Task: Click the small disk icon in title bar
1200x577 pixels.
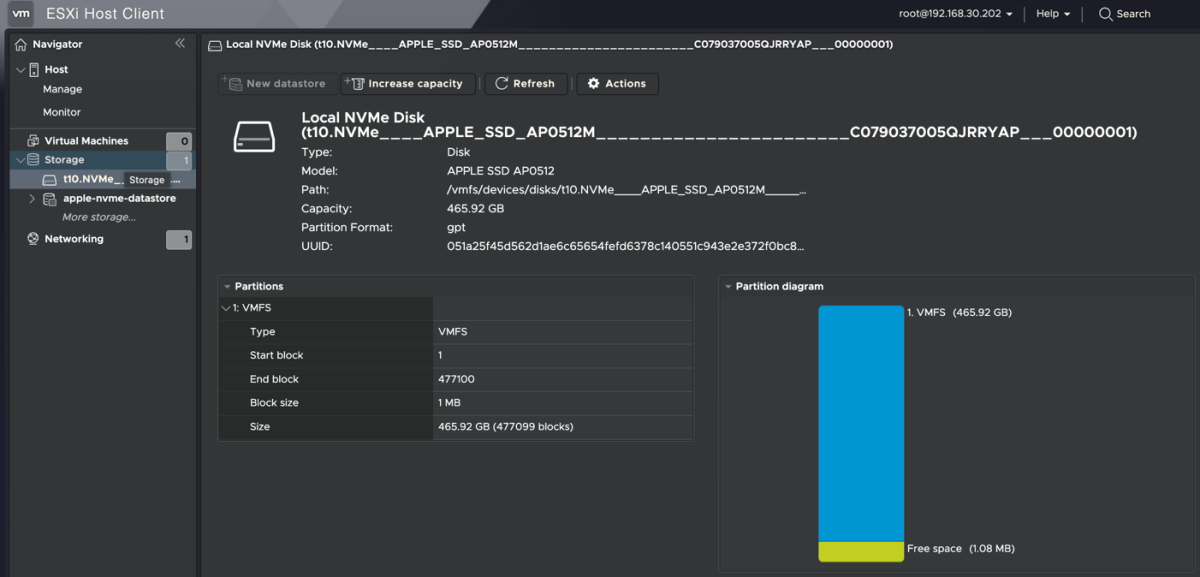Action: (215, 45)
